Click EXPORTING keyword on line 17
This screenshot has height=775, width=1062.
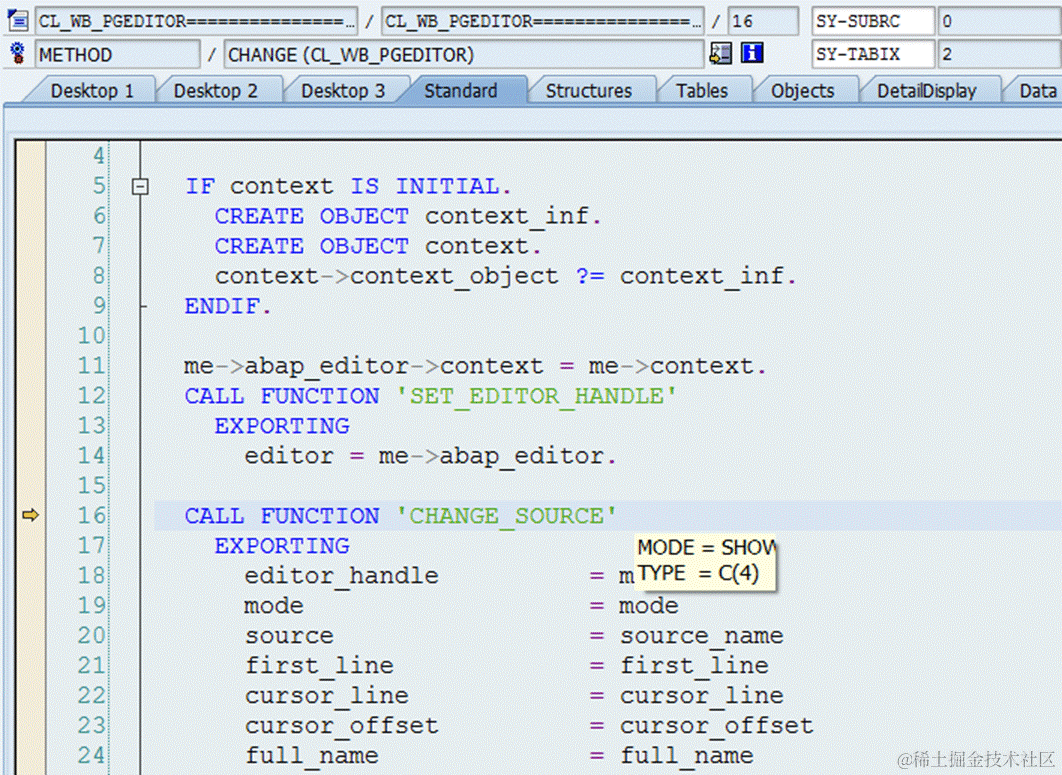point(282,546)
